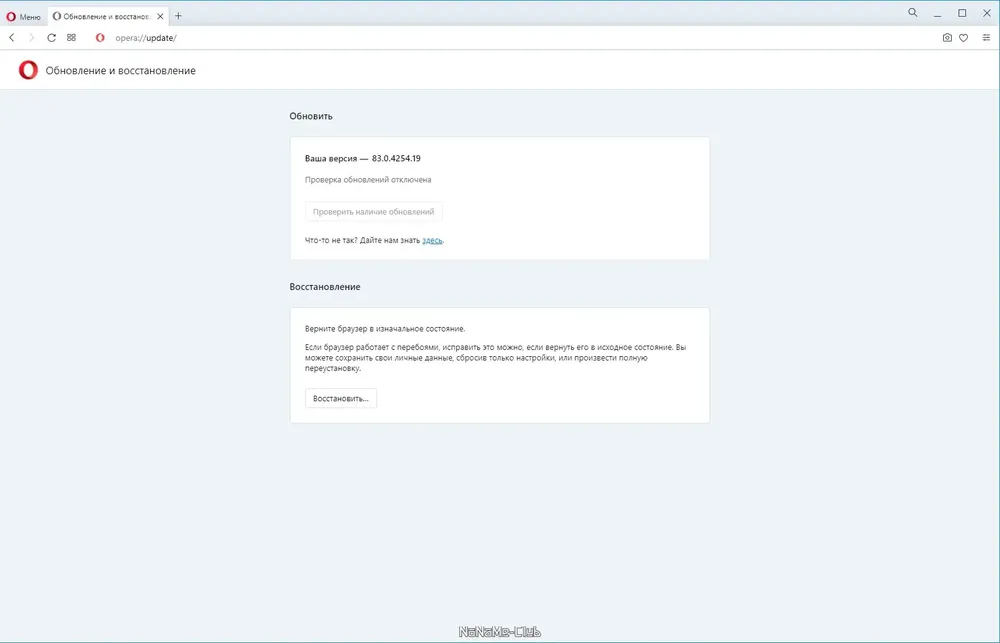Close the Обновление и восстановление tab
This screenshot has width=1000, height=643.
pos(160,17)
